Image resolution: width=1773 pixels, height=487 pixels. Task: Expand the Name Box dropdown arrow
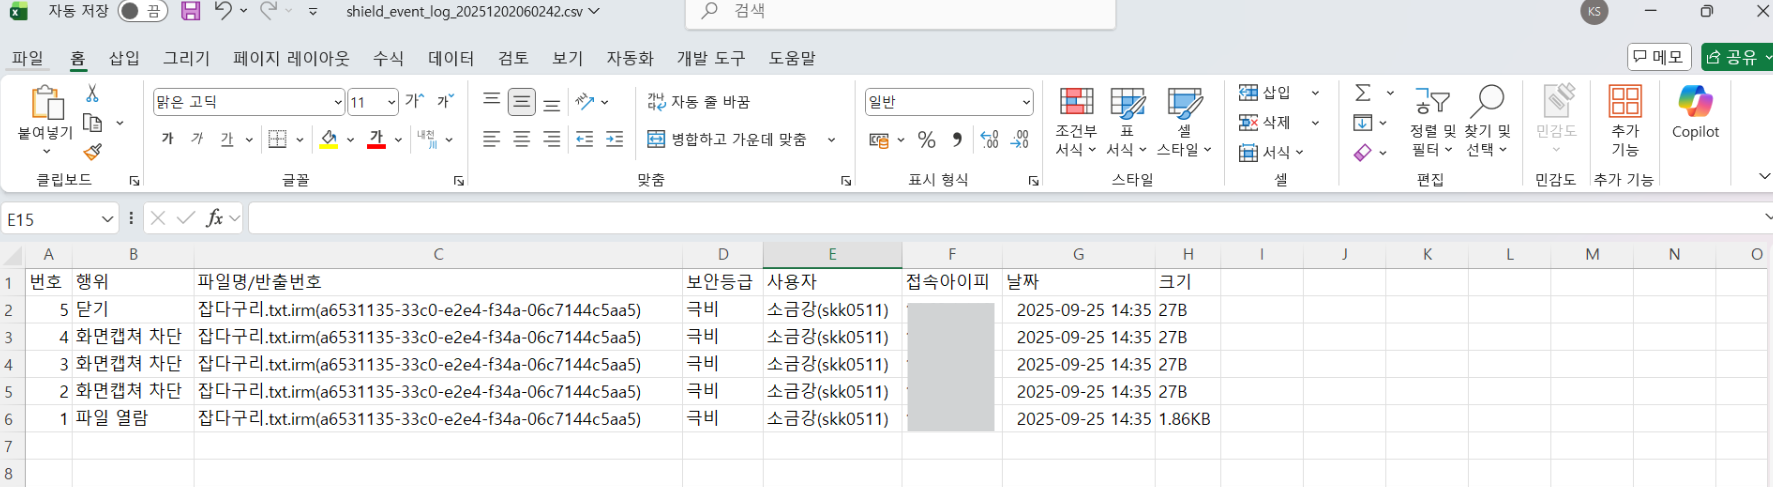(107, 219)
